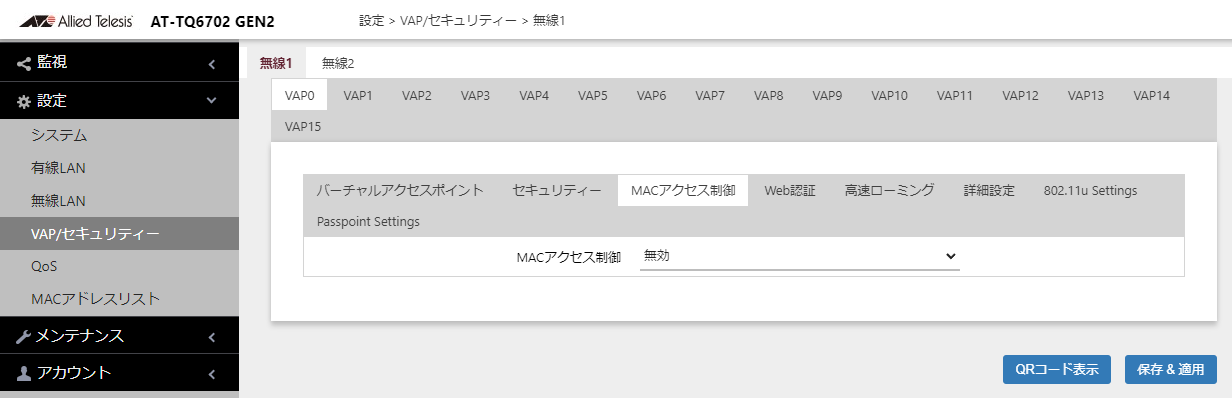Viewport: 1232px width, 398px height.
Task: Select the VAP9 tab
Action: [827, 96]
